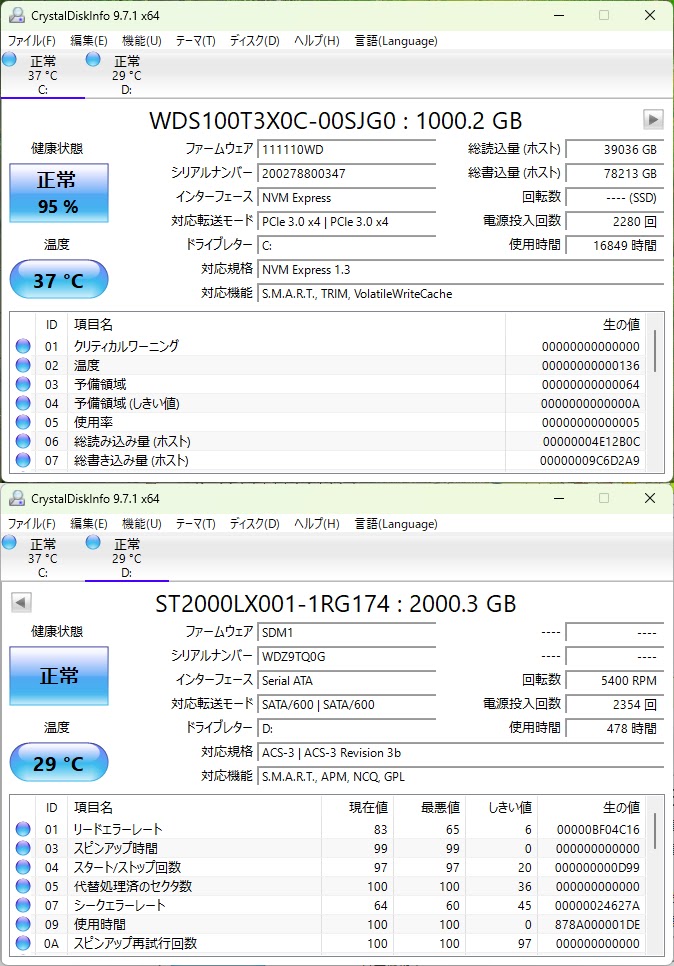
Task: Select D: drive tab in bottom window
Action: point(126,558)
